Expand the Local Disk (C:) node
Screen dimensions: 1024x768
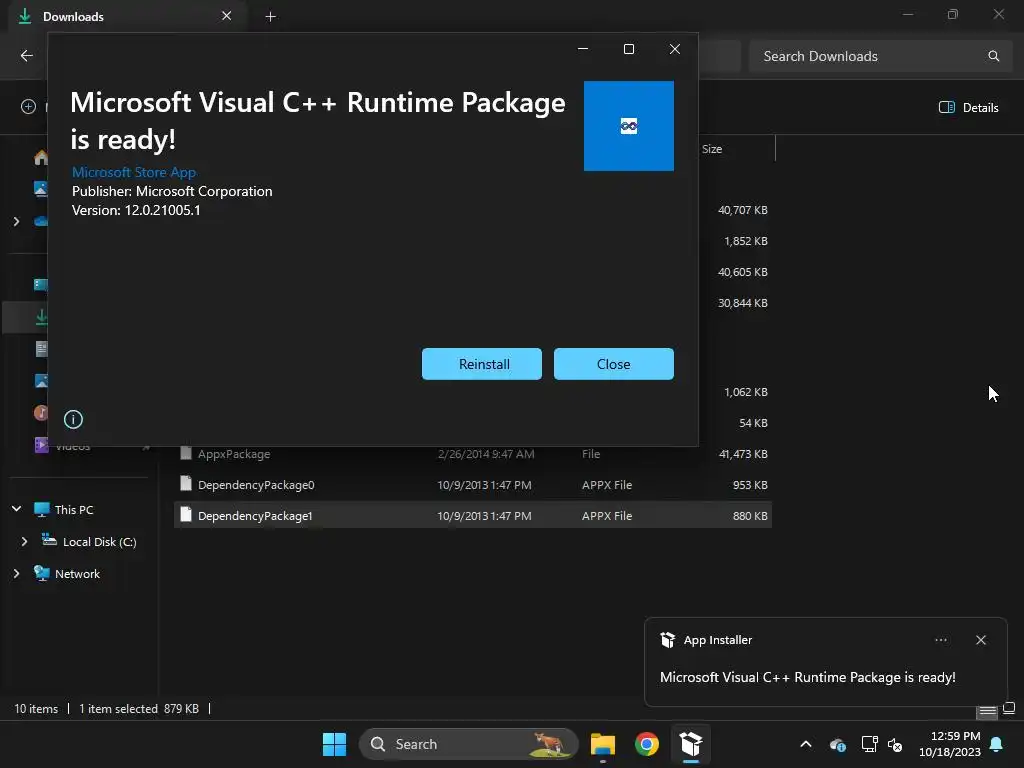24,541
